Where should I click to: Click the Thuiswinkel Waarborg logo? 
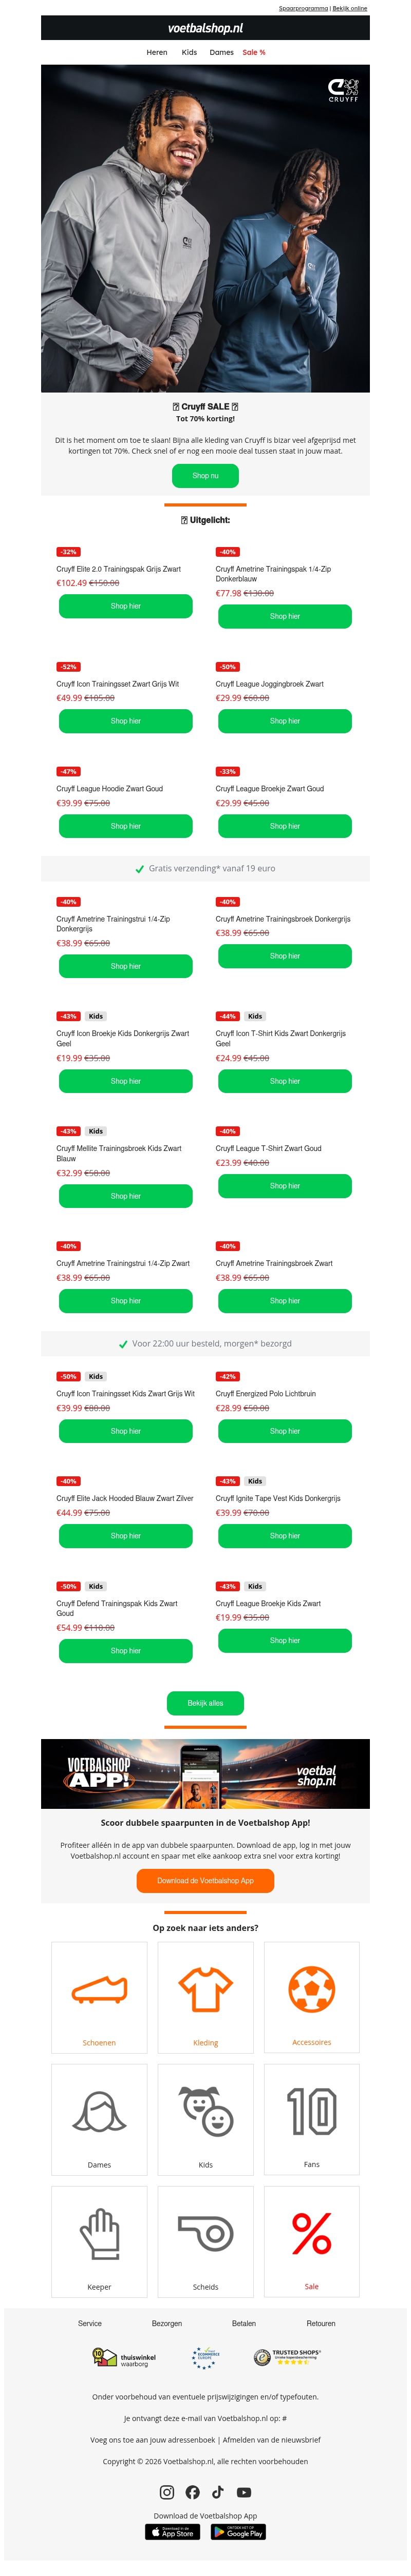coord(124,2358)
